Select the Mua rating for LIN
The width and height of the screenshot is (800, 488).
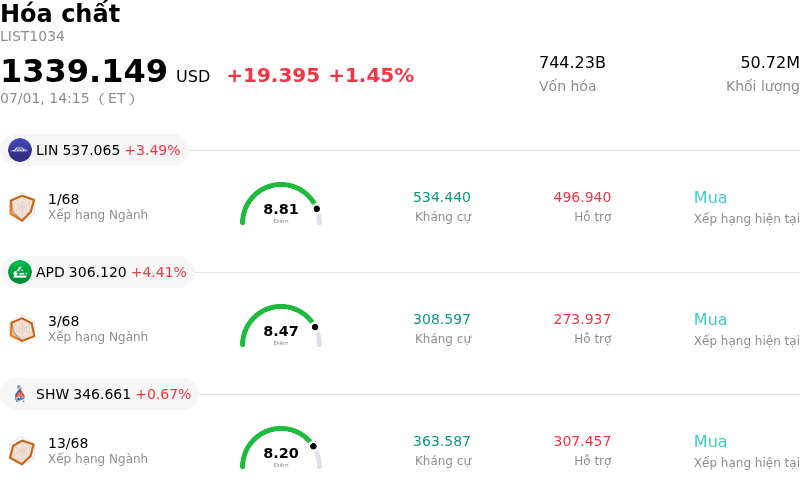710,198
